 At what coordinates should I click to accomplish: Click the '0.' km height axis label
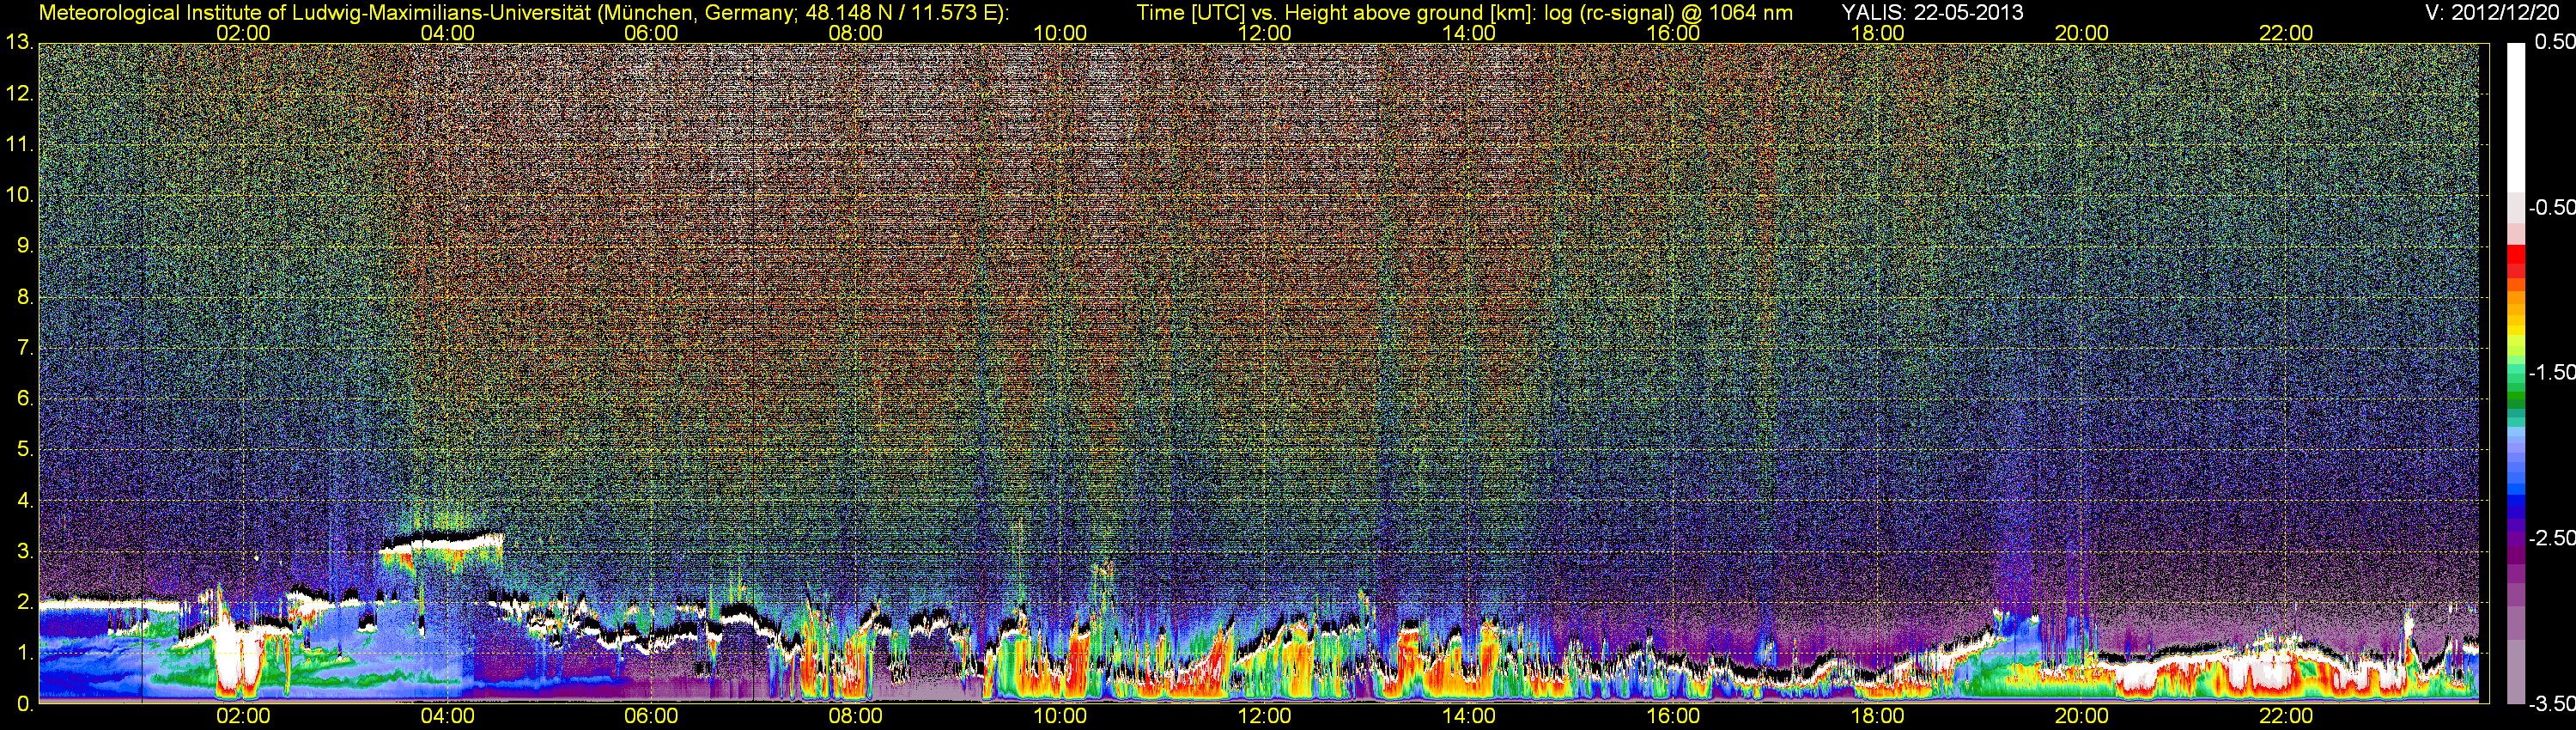point(25,704)
